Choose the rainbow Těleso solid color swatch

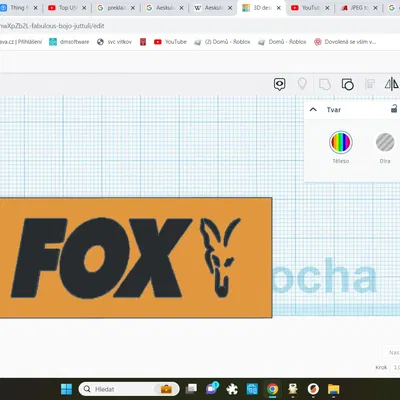coord(341,142)
